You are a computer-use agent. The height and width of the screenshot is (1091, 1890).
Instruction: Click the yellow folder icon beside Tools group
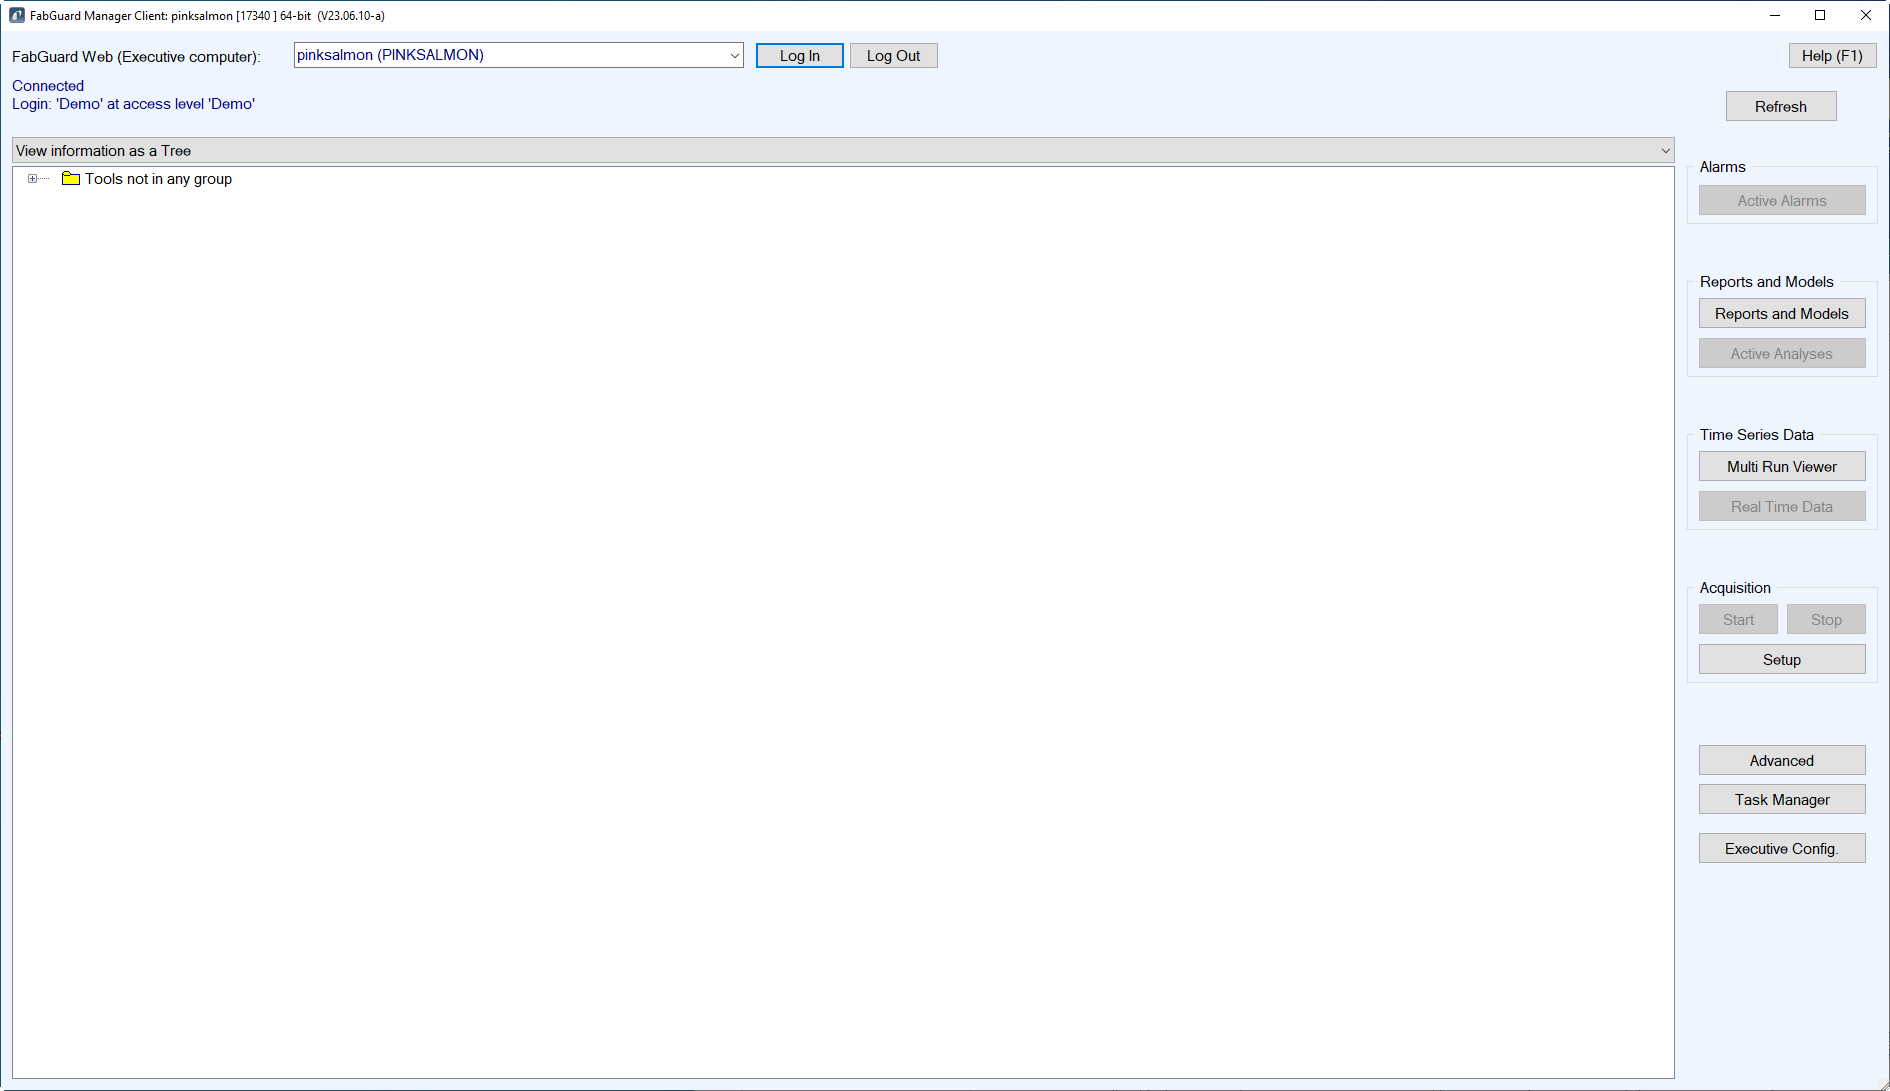pyautogui.click(x=70, y=178)
